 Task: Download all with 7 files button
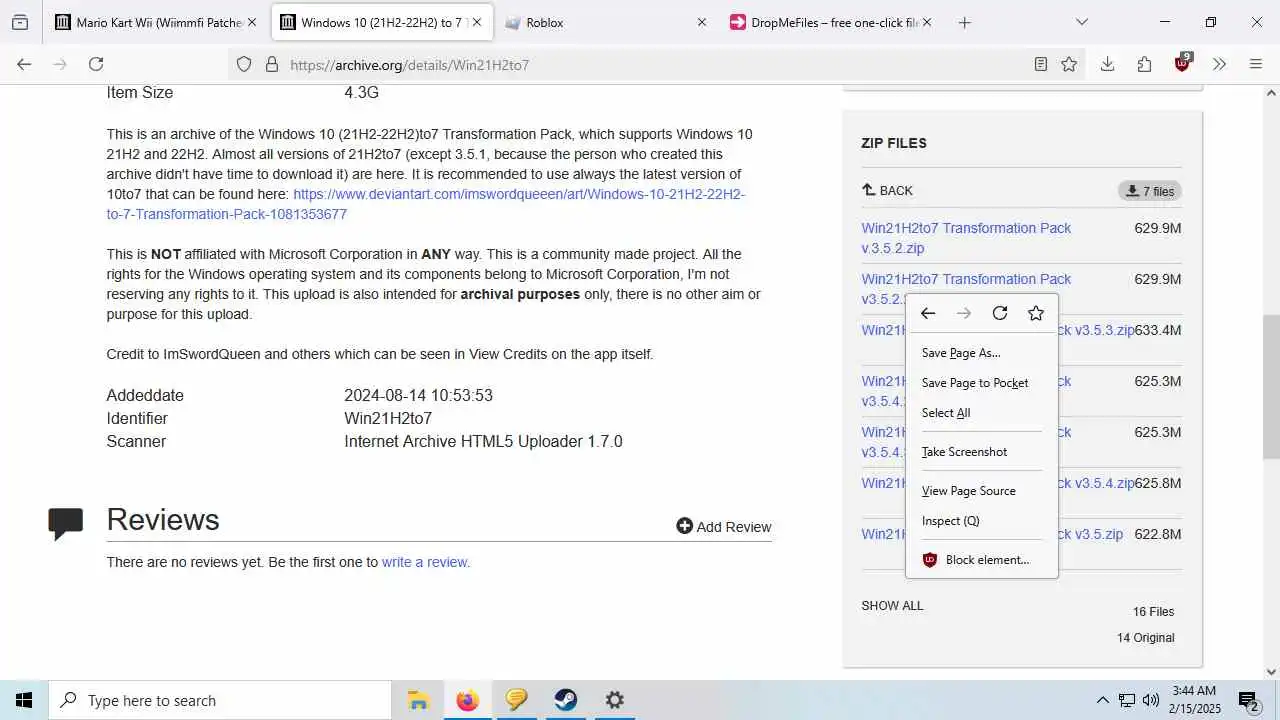click(x=1150, y=191)
